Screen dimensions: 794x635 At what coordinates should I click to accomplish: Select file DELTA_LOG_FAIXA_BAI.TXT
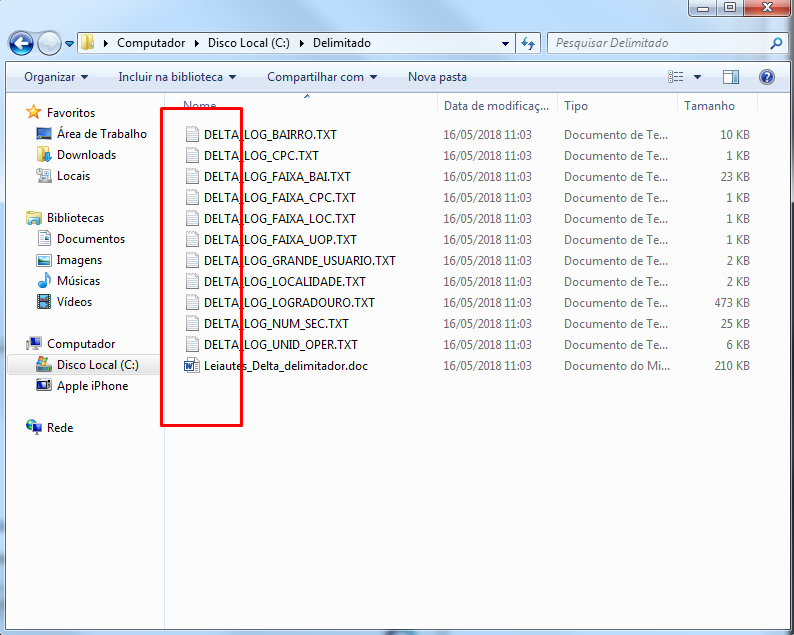pyautogui.click(x=277, y=177)
